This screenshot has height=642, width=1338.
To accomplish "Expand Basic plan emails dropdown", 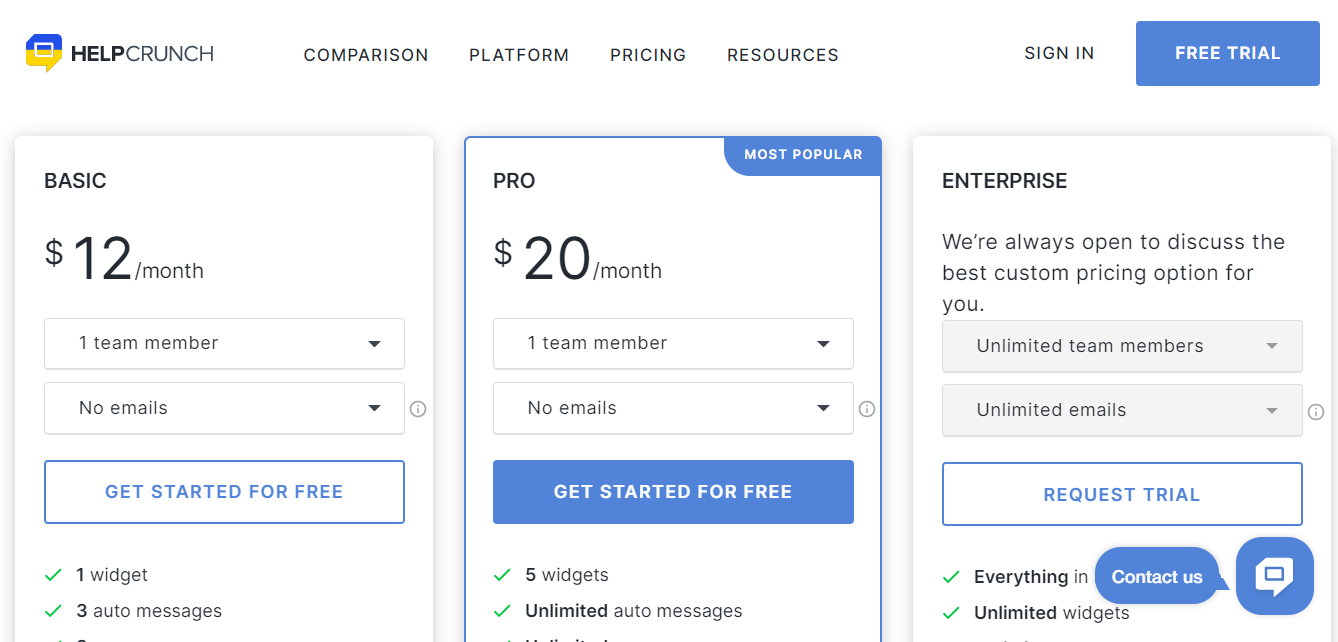I will point(224,408).
